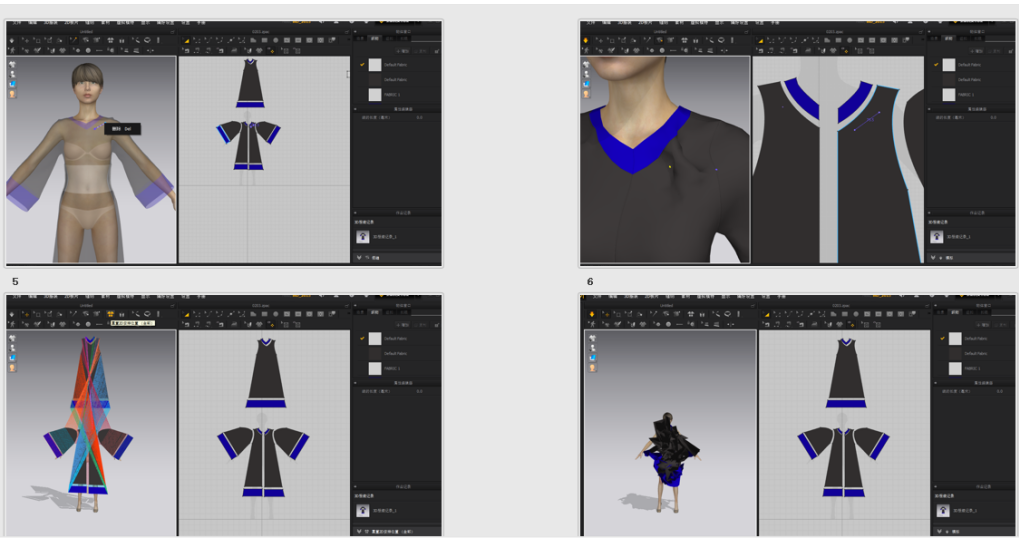Collapse property editor panel header in top-left window

point(397,108)
